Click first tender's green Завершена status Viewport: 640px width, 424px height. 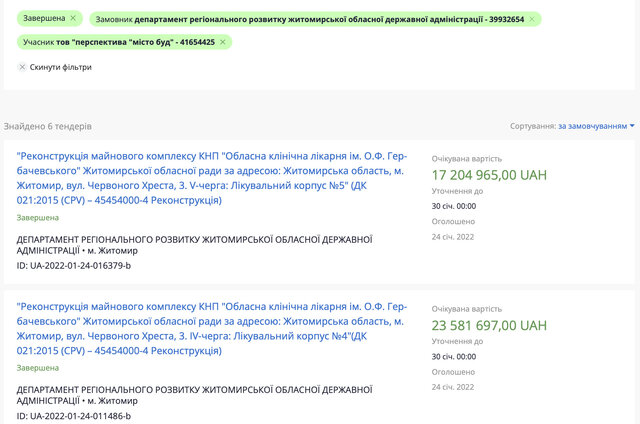[38, 218]
